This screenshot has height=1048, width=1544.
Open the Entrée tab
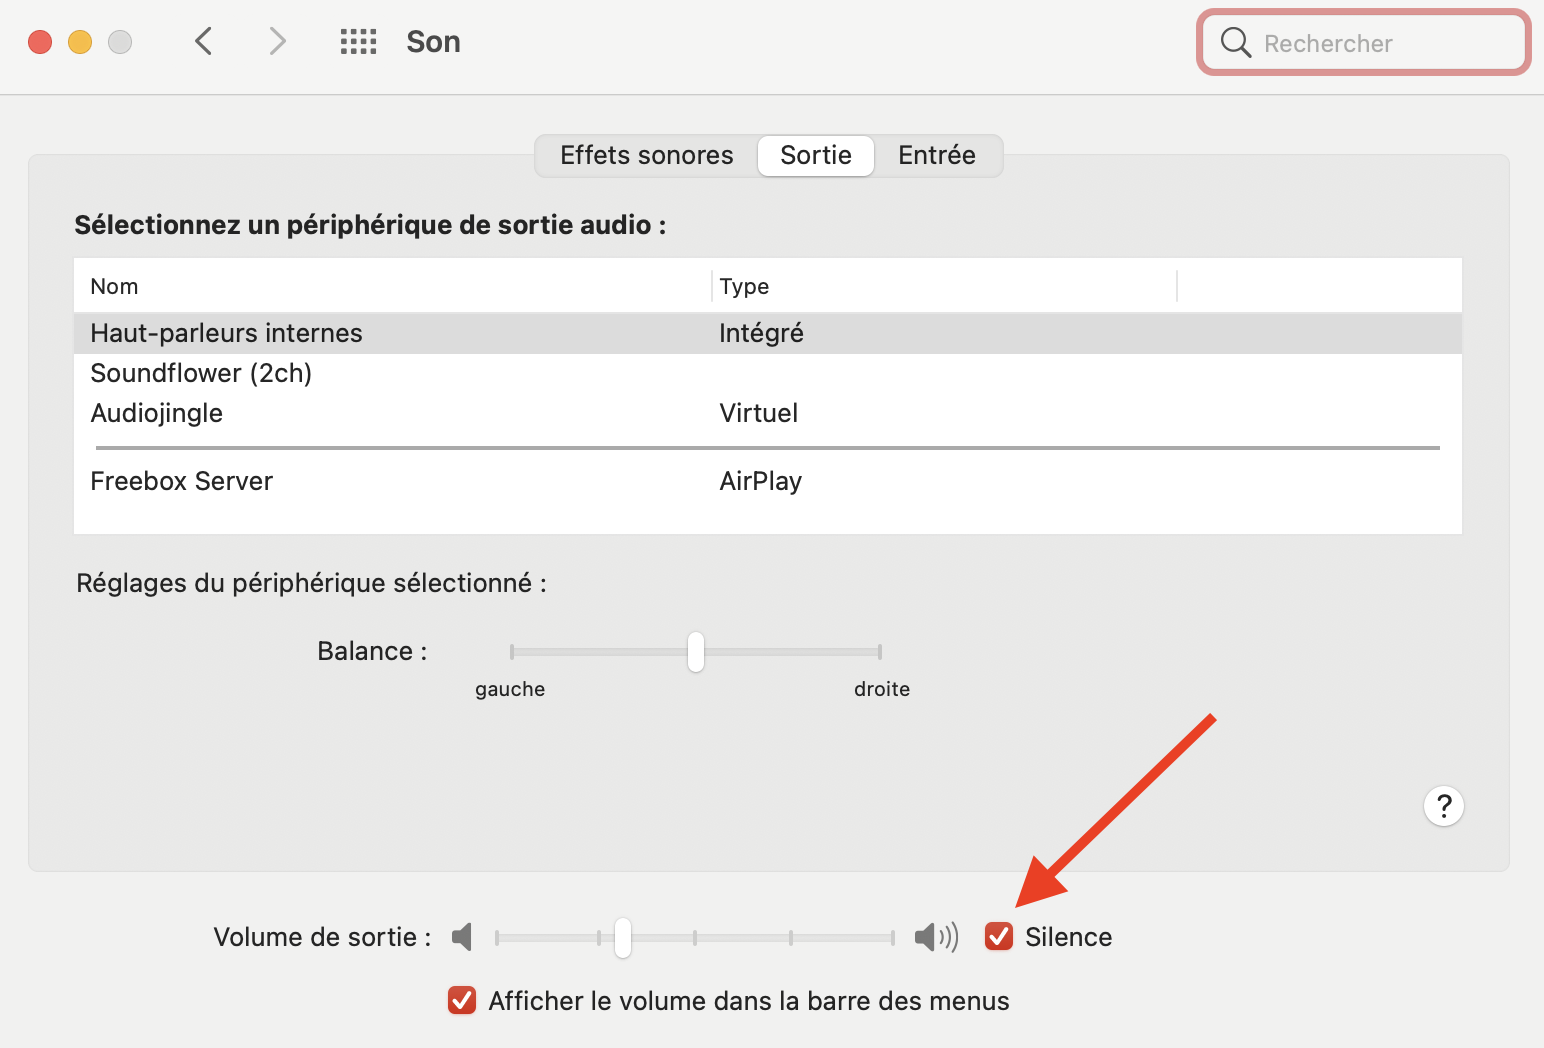pos(936,156)
